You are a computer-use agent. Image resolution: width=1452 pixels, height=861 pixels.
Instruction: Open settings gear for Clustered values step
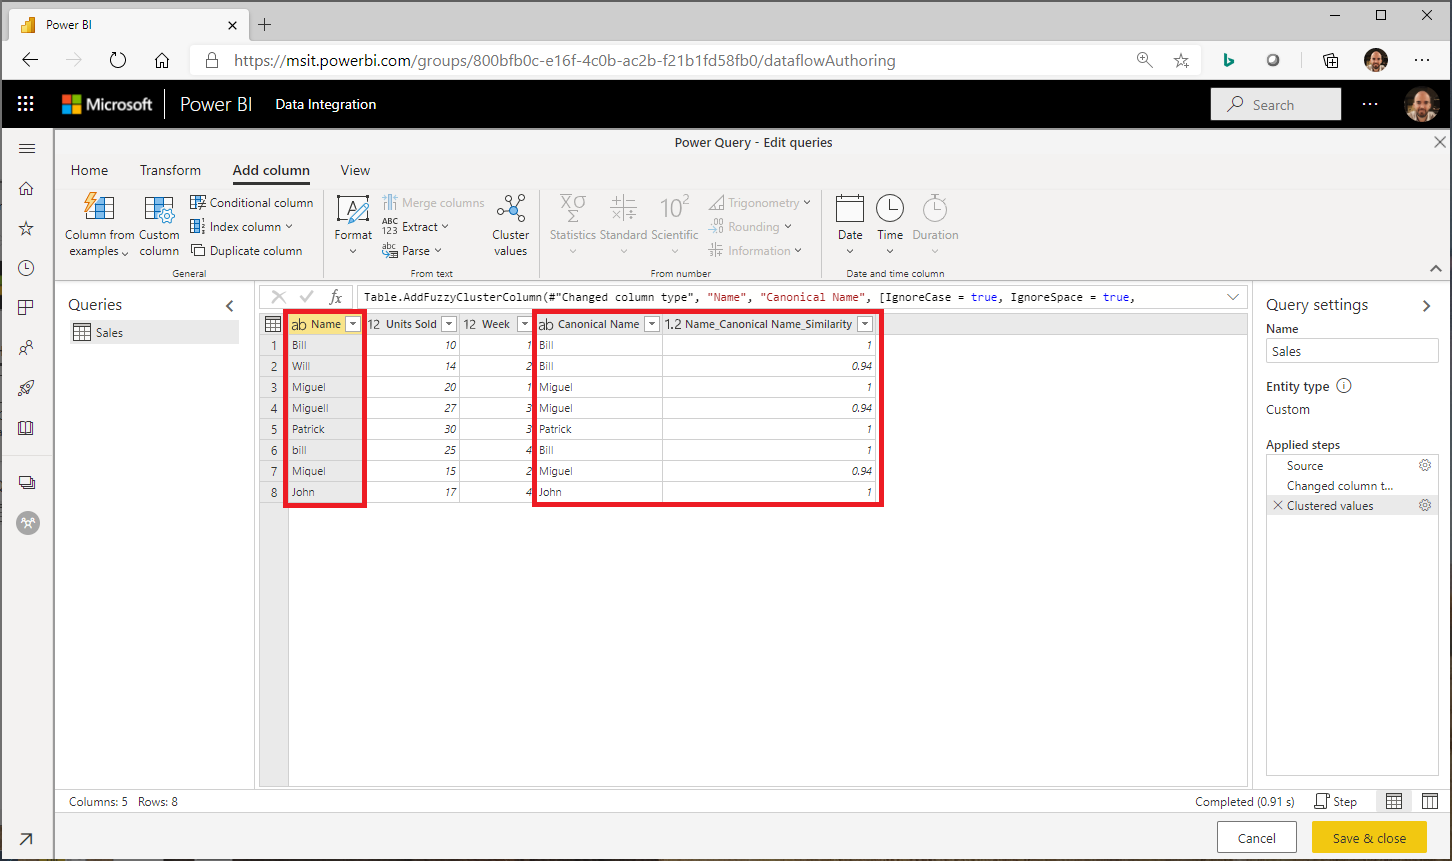(x=1425, y=505)
